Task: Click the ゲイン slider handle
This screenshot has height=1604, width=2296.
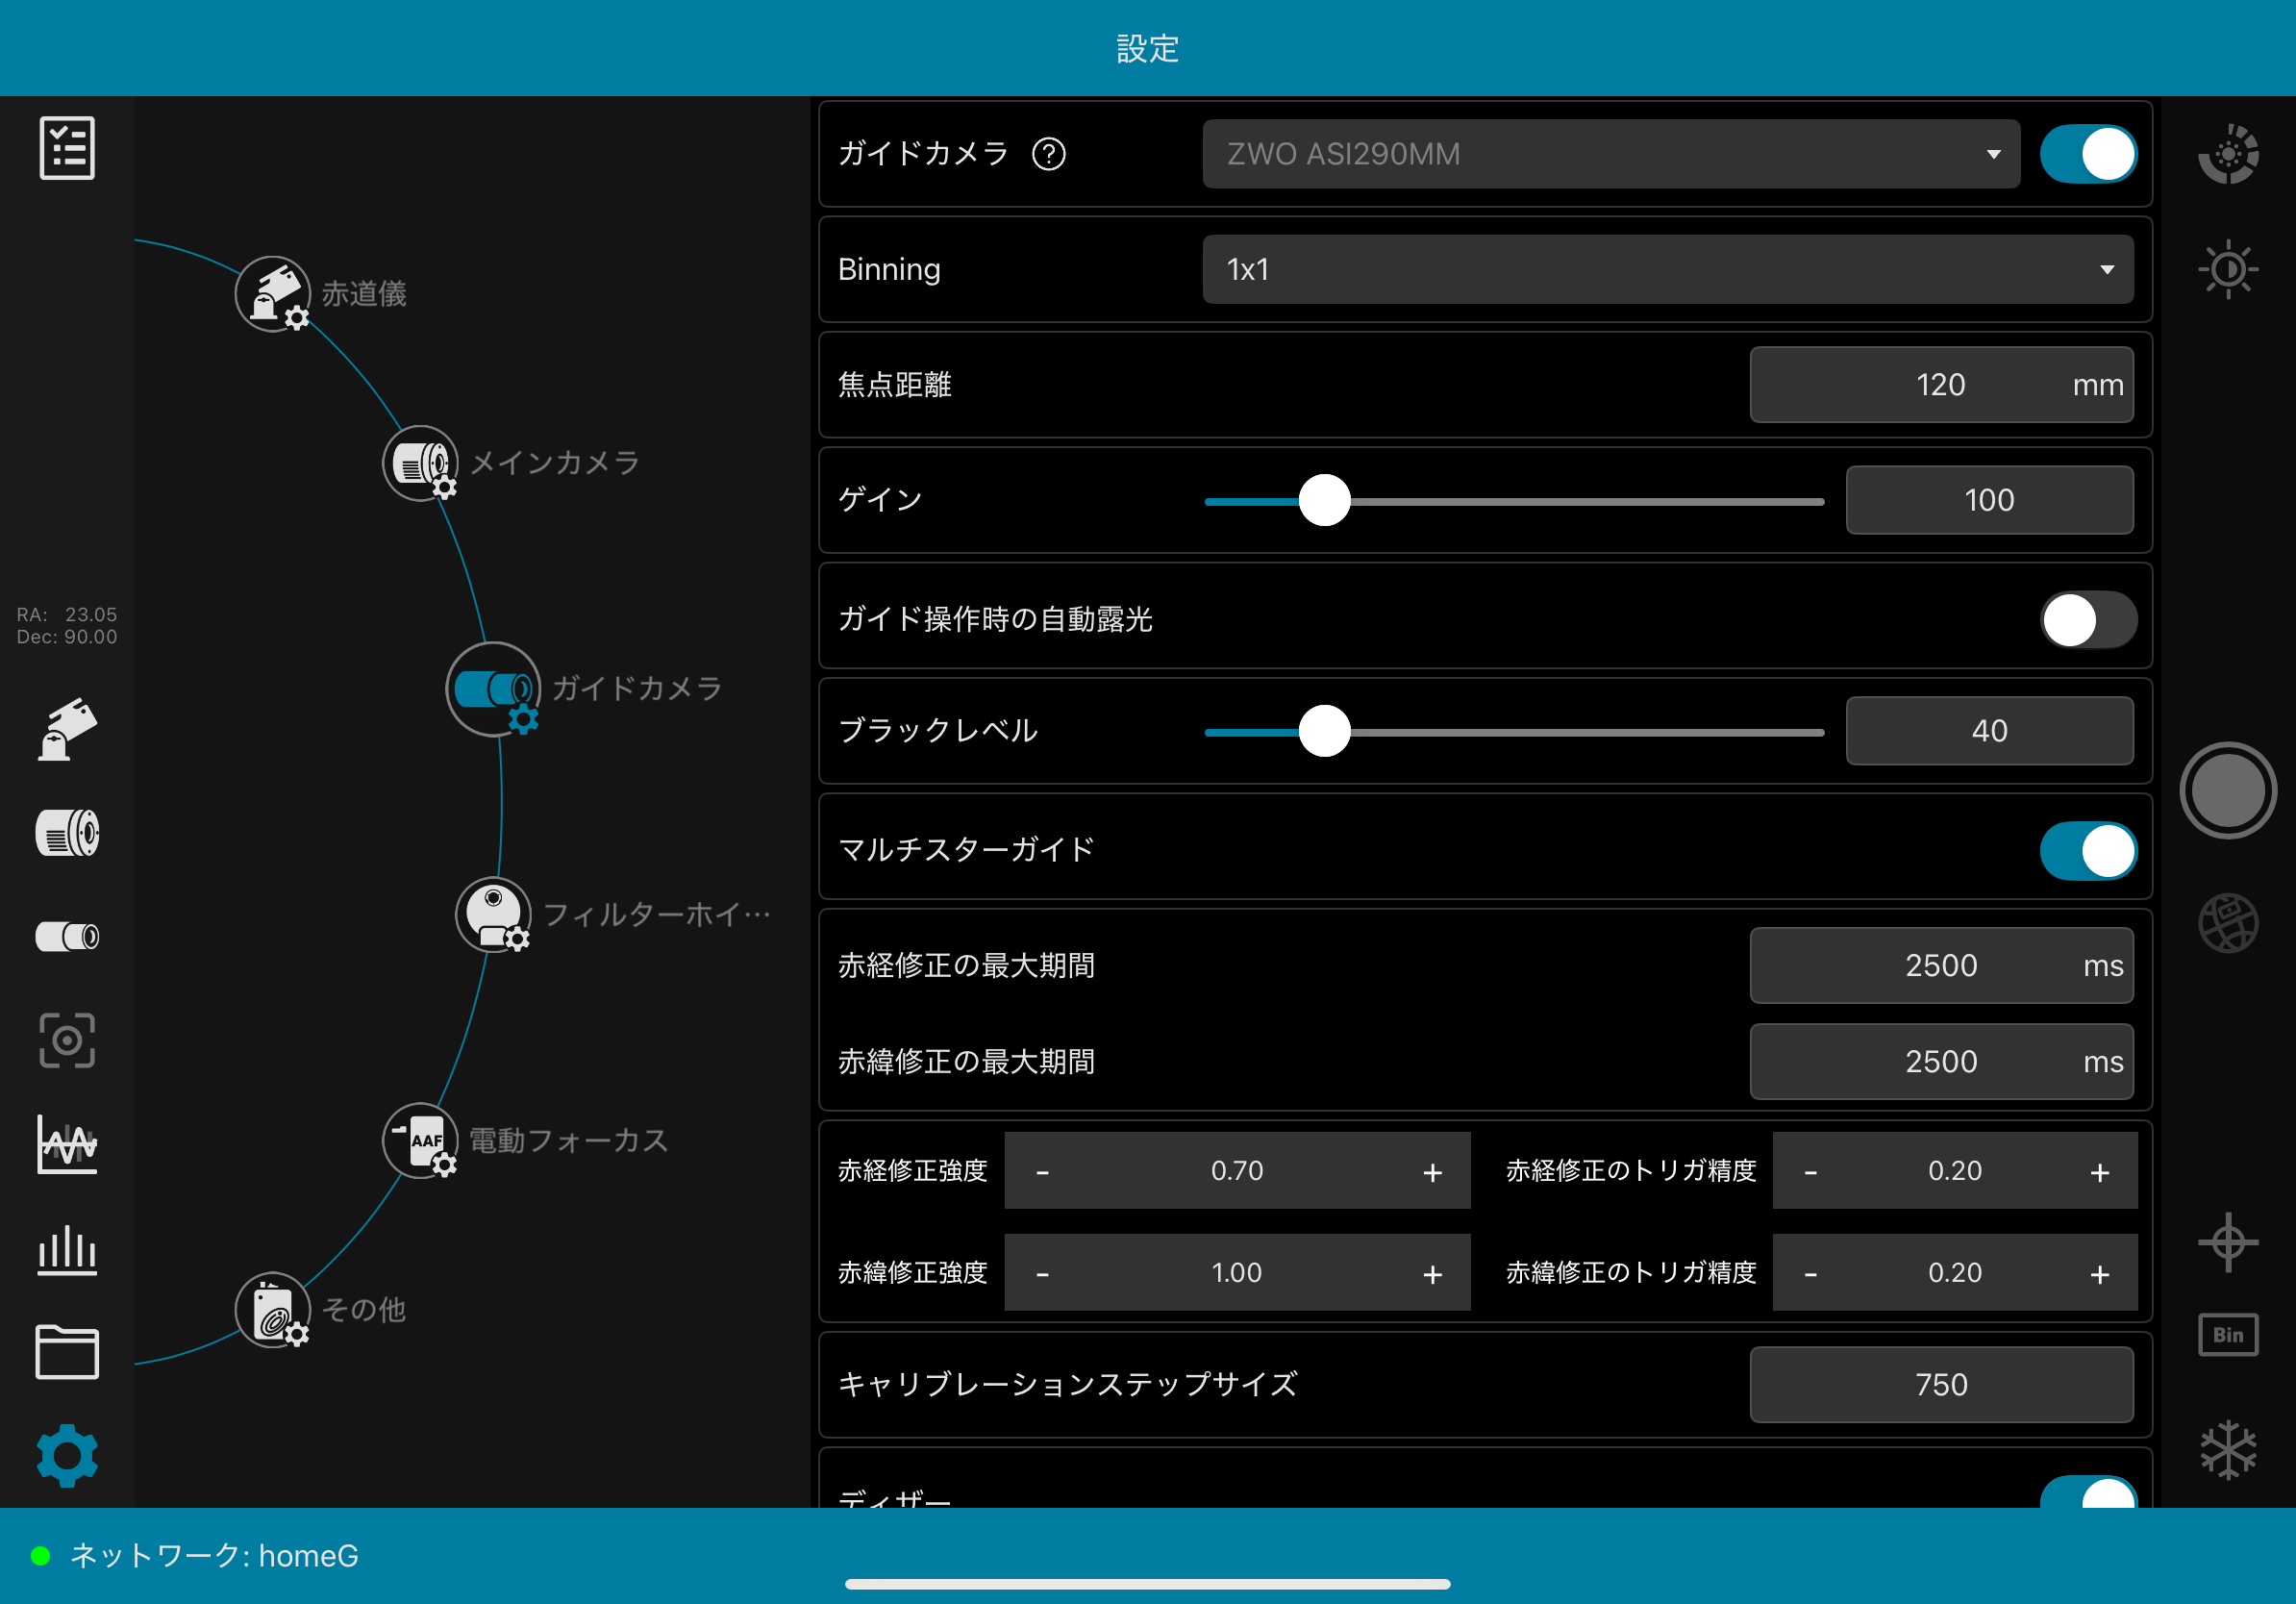Action: click(1324, 500)
